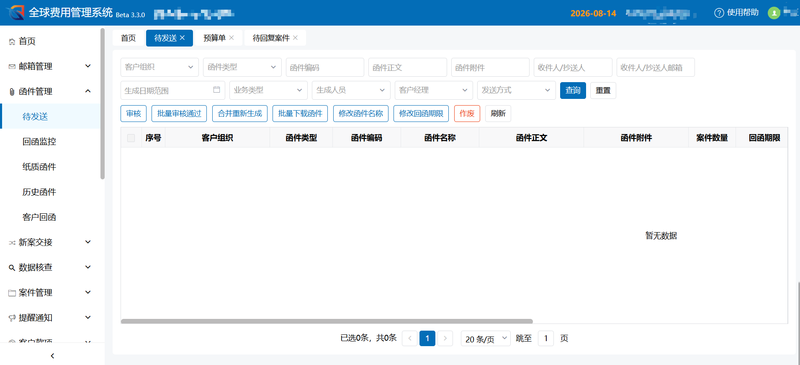Click the 案件数量 column header
The height and width of the screenshot is (365, 800).
coord(712,138)
